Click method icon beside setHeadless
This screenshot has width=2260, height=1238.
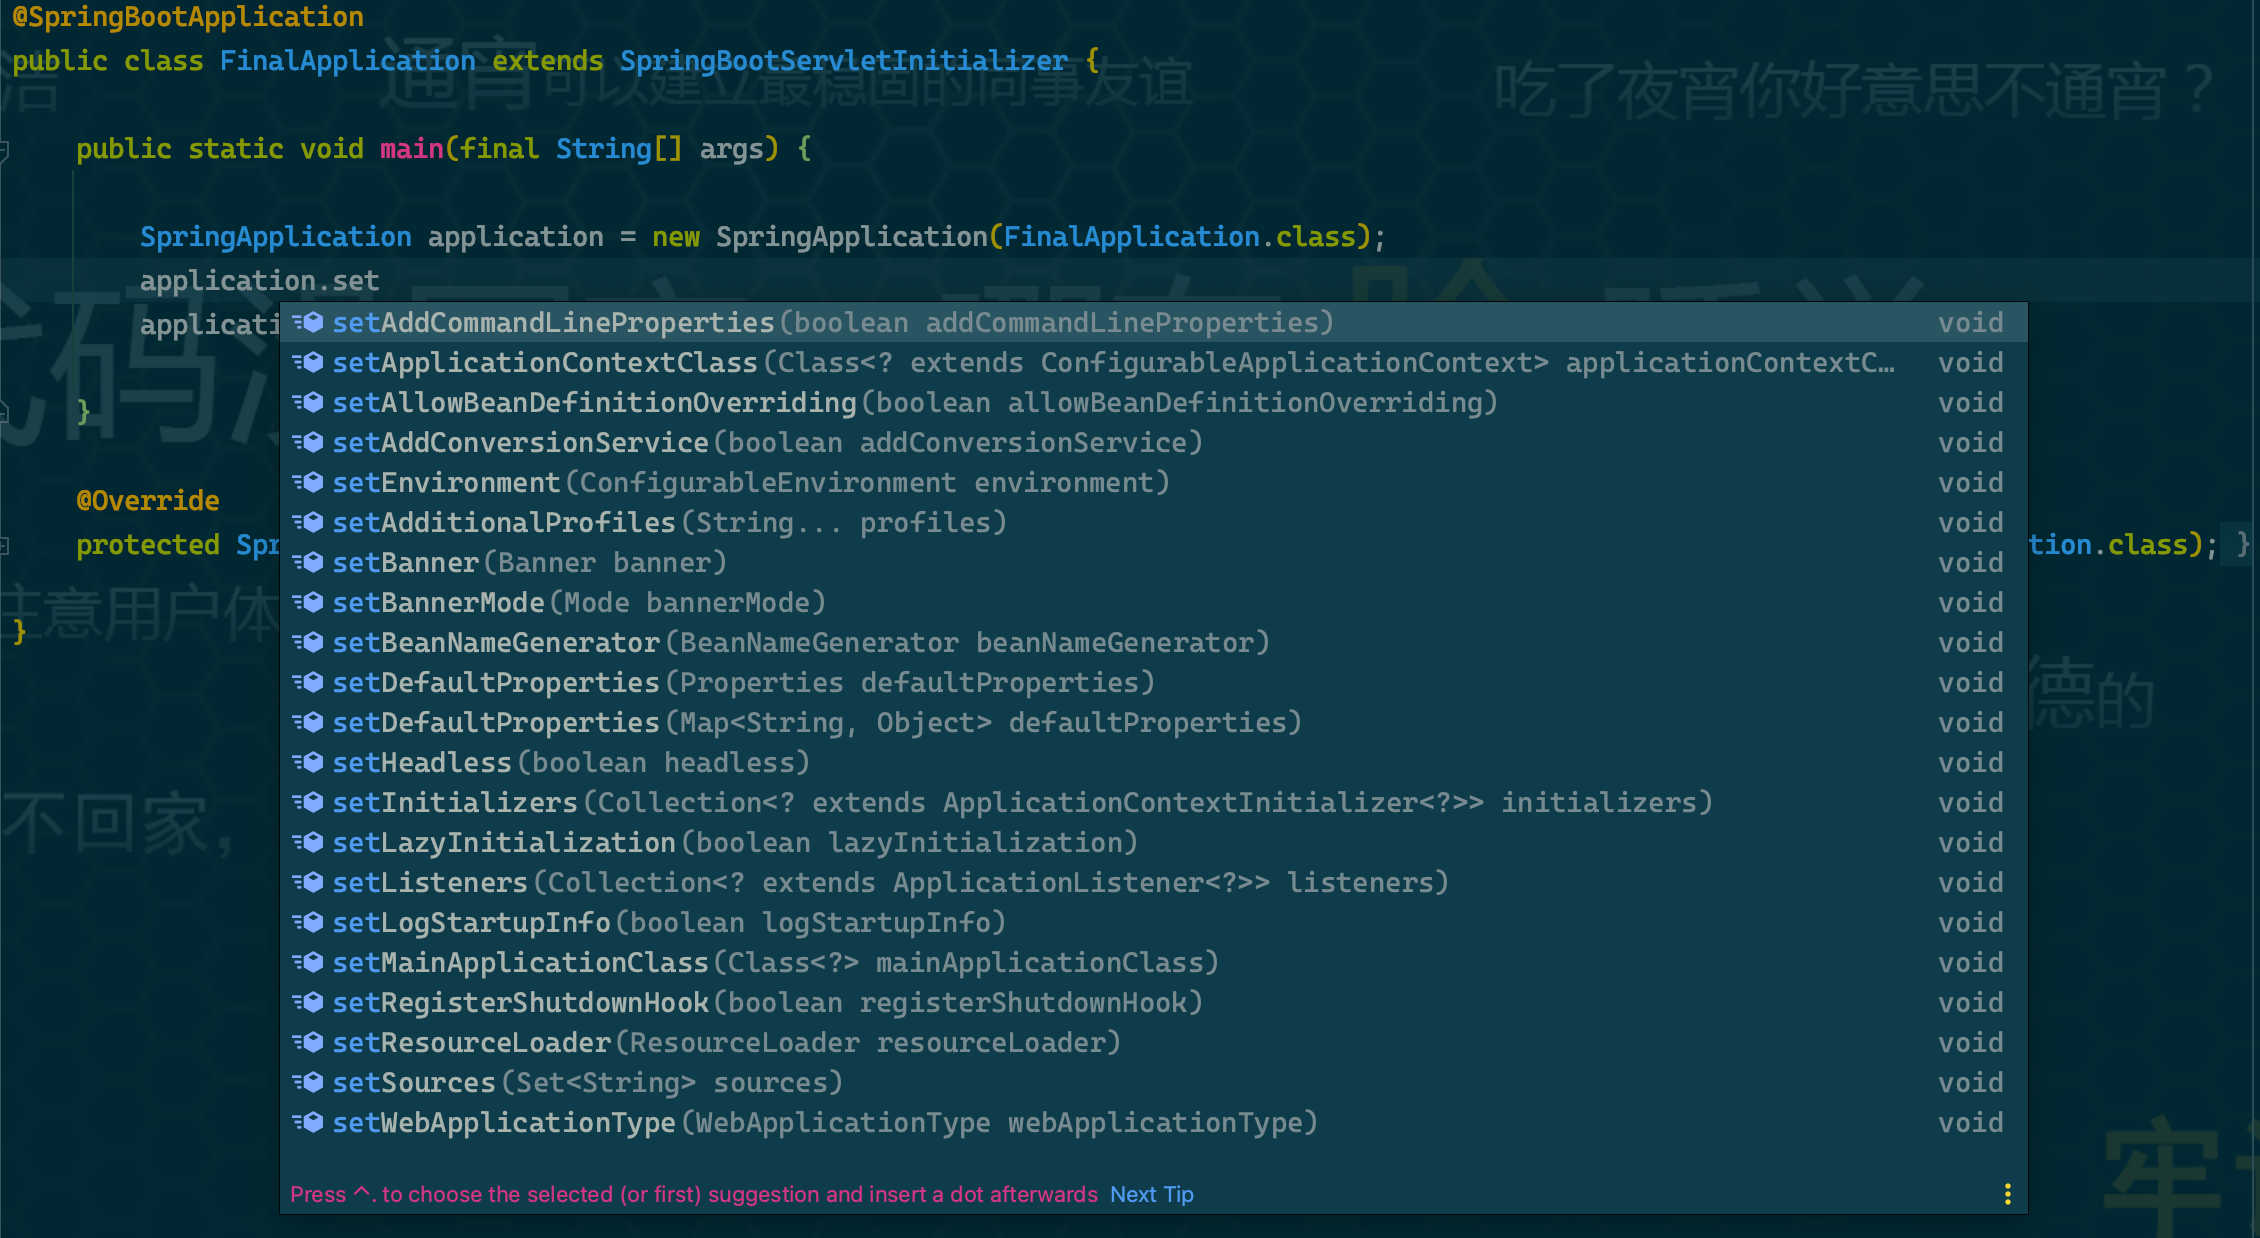coord(308,762)
